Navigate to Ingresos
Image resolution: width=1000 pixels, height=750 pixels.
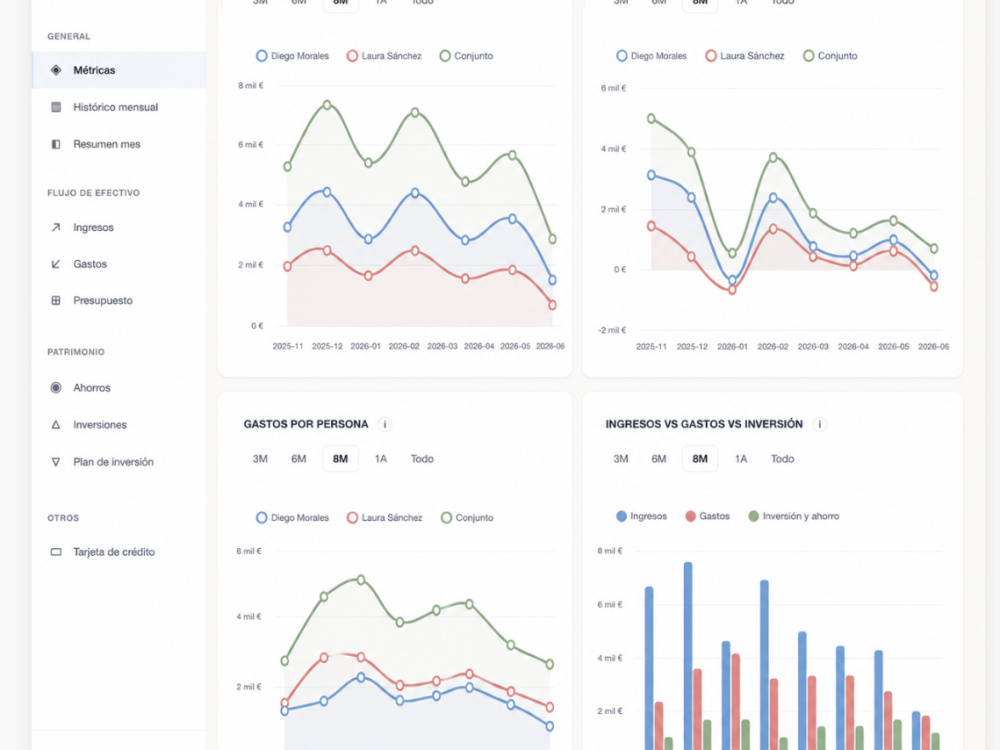coord(119,227)
